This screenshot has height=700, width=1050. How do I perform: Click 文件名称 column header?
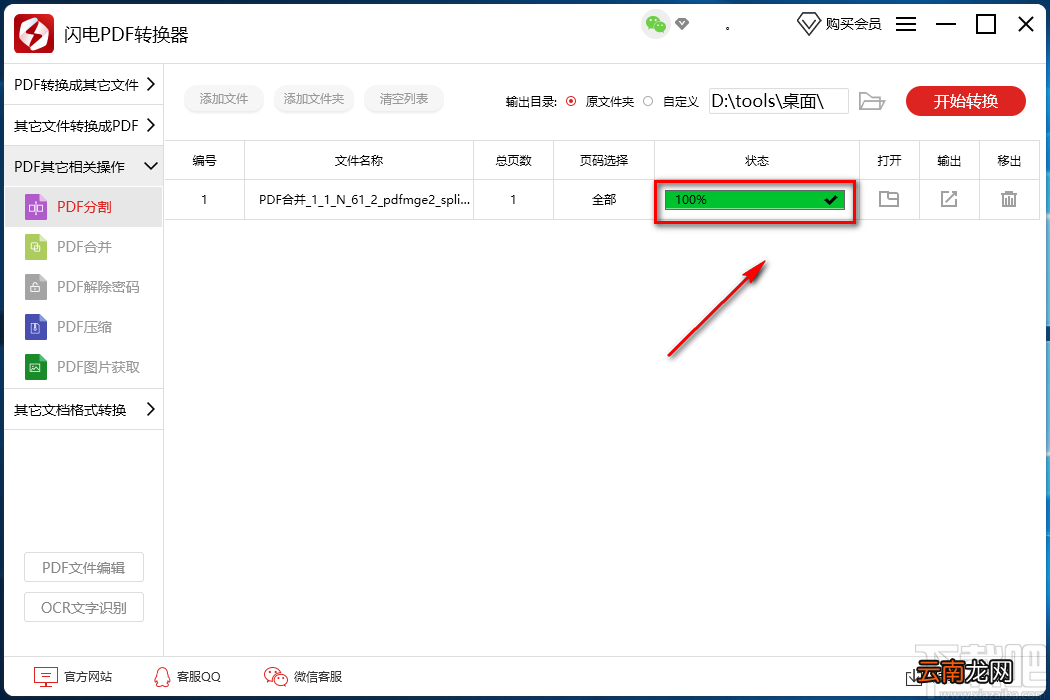pos(359,161)
